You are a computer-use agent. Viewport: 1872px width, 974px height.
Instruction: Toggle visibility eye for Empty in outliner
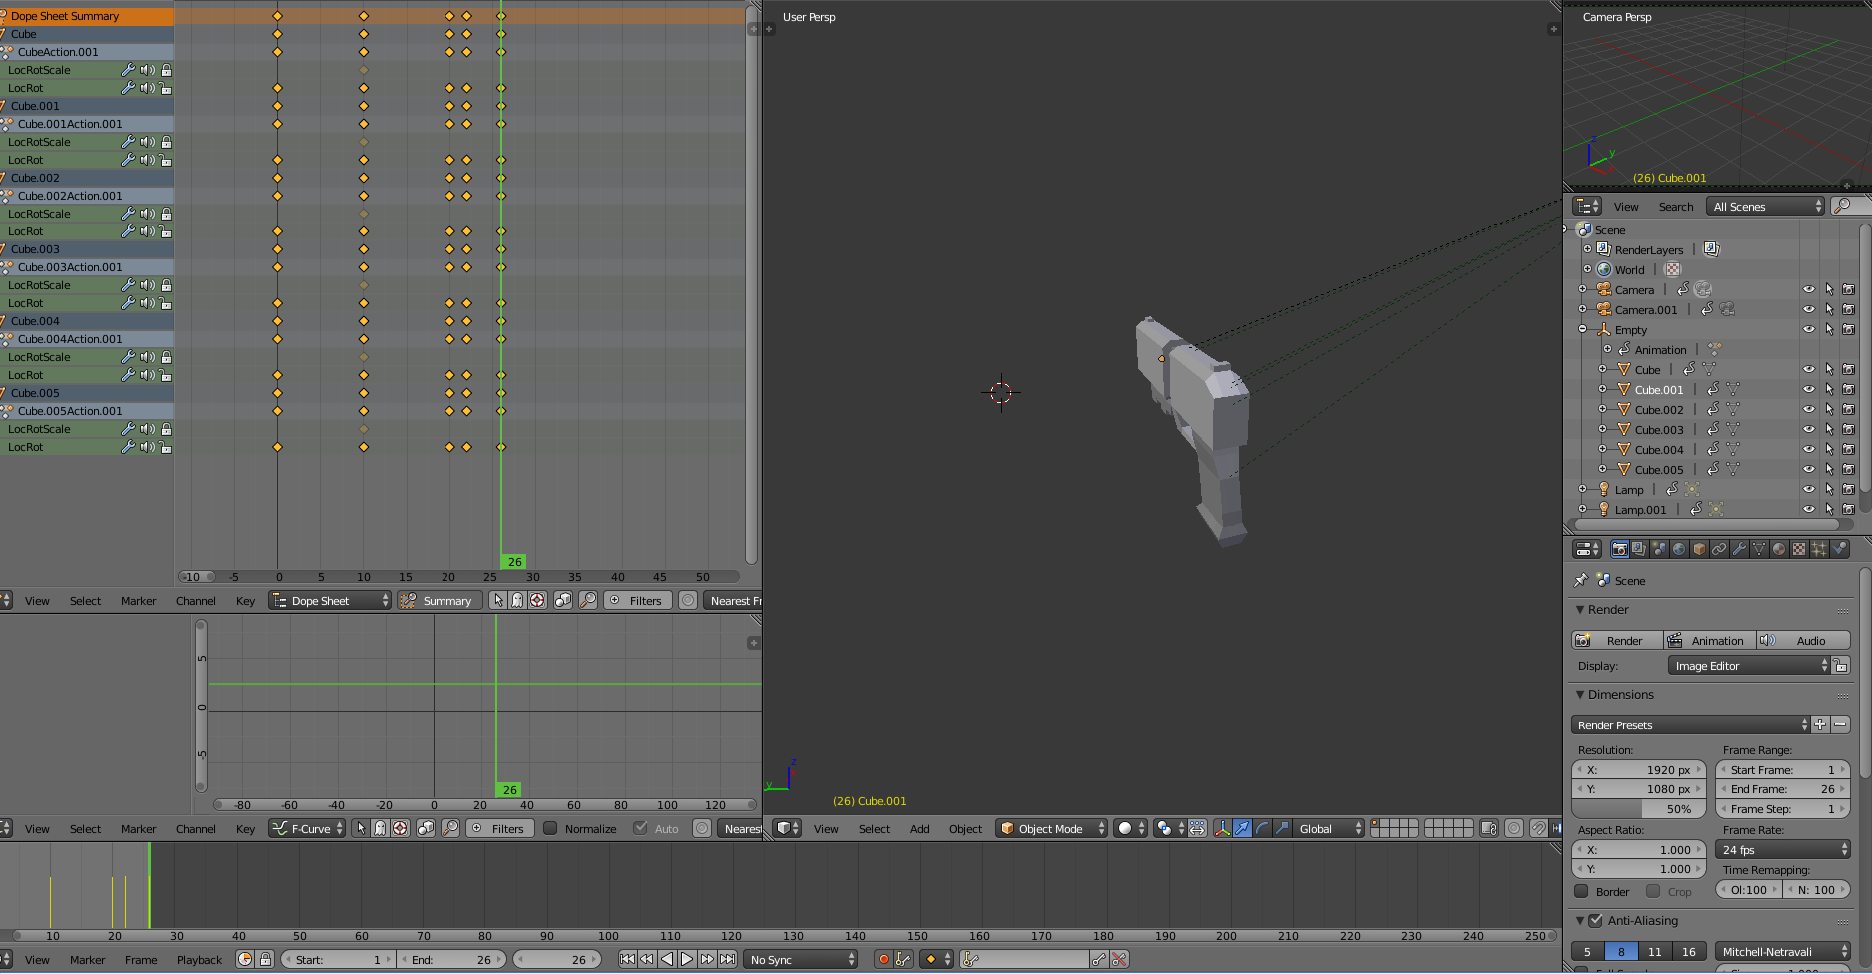[1808, 329]
